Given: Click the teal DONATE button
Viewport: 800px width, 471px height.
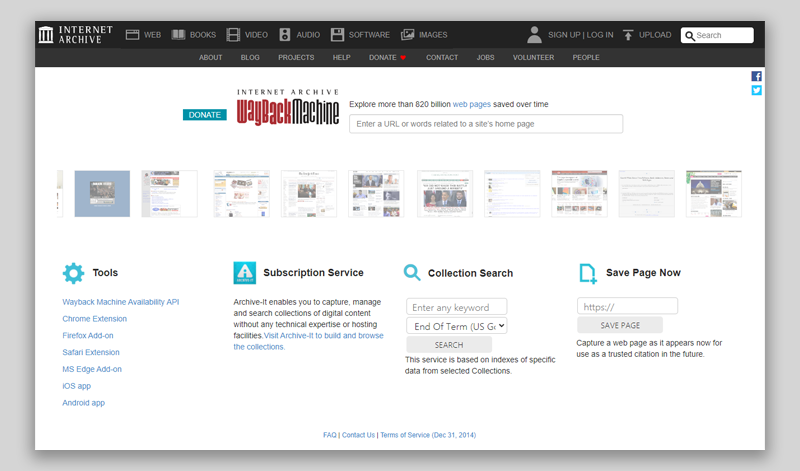Looking at the screenshot, I should [x=205, y=115].
